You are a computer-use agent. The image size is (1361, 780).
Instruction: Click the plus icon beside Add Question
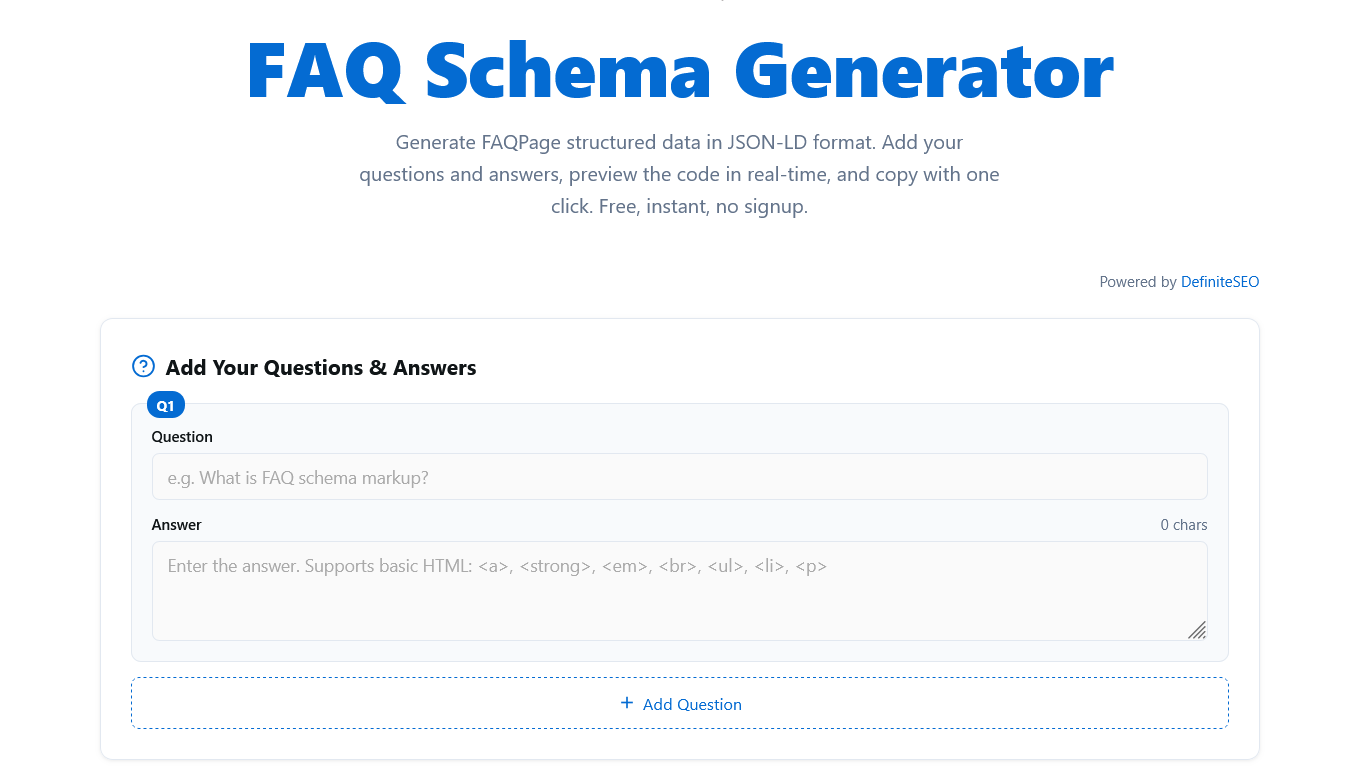coord(627,703)
